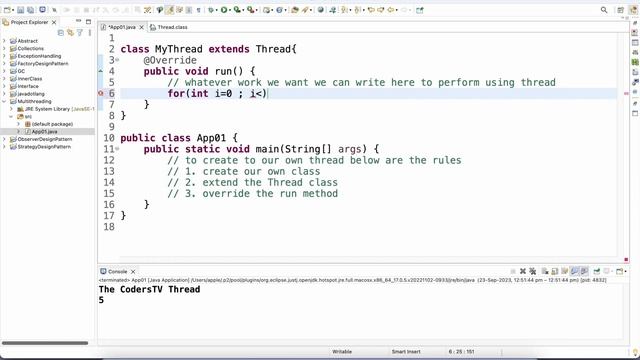Click the New Java Class icon
The height and width of the screenshot is (360, 640).
point(279,10)
